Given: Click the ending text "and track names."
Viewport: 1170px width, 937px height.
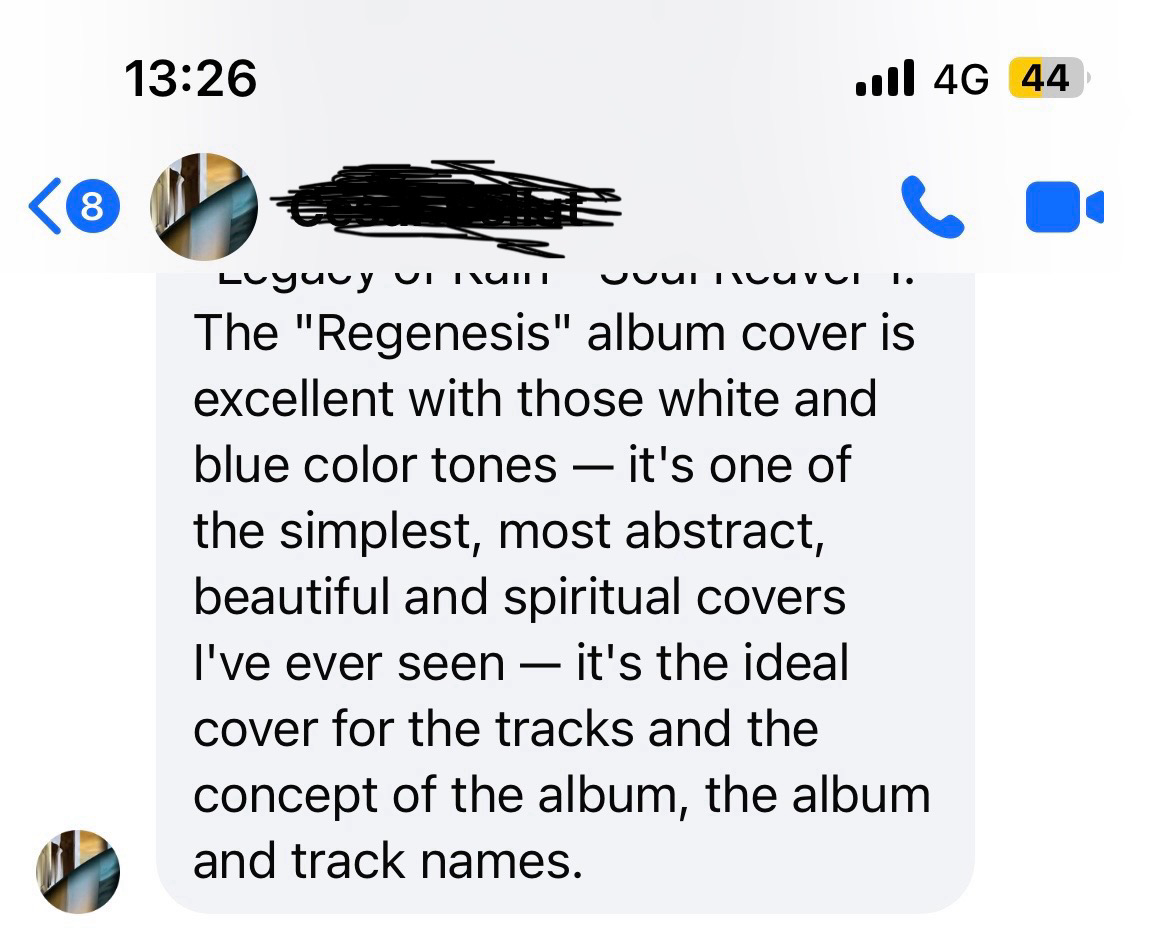Looking at the screenshot, I should [x=388, y=861].
